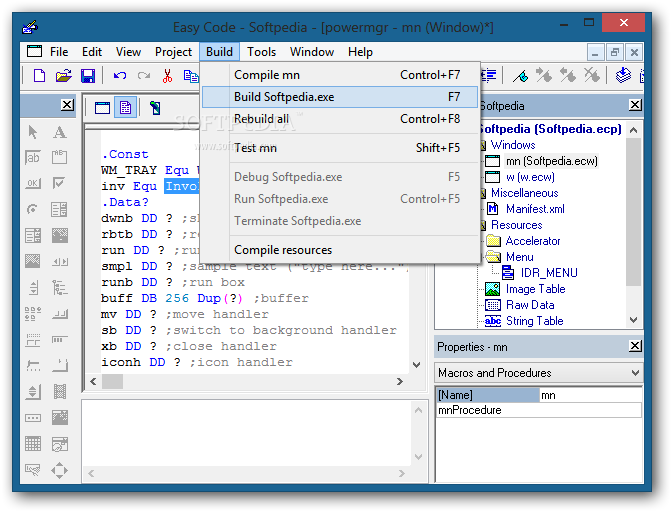Viewport: 672px width, 512px height.
Task: Select mn (Softpedia.ecw) in project tree
Action: [x=552, y=161]
